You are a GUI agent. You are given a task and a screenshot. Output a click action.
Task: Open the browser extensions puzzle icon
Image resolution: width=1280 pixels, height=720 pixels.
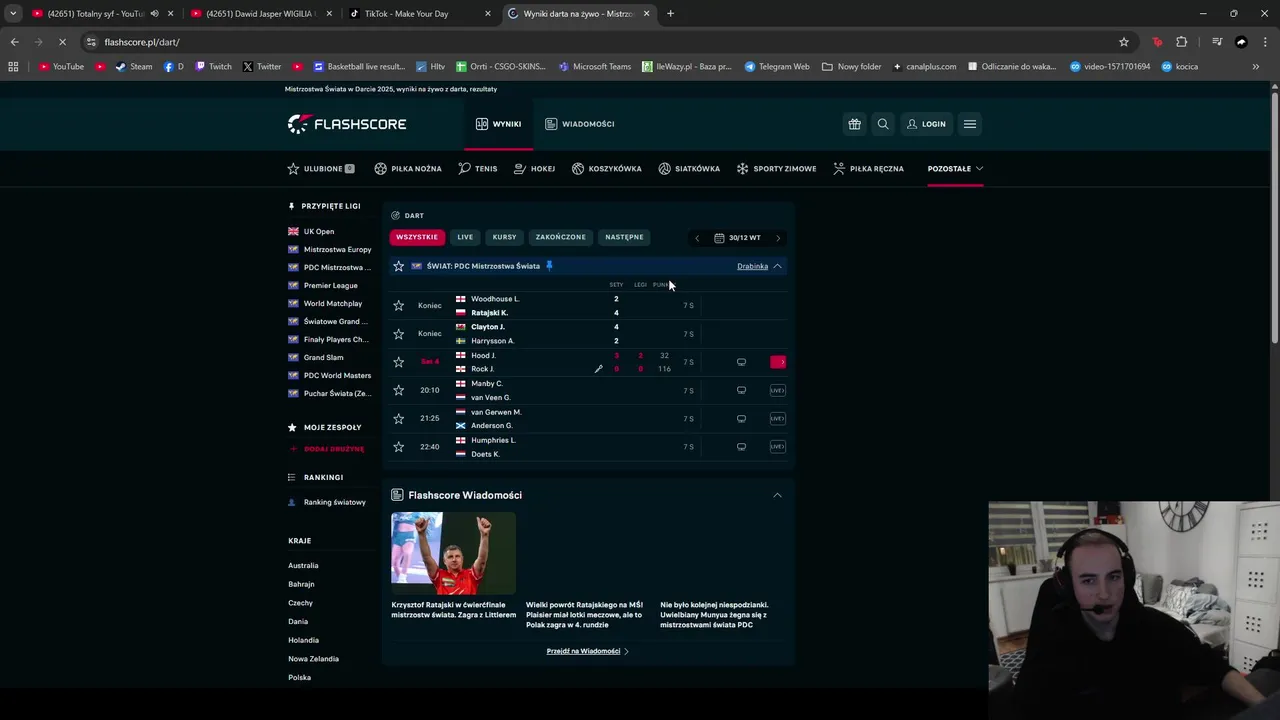click(x=1182, y=42)
